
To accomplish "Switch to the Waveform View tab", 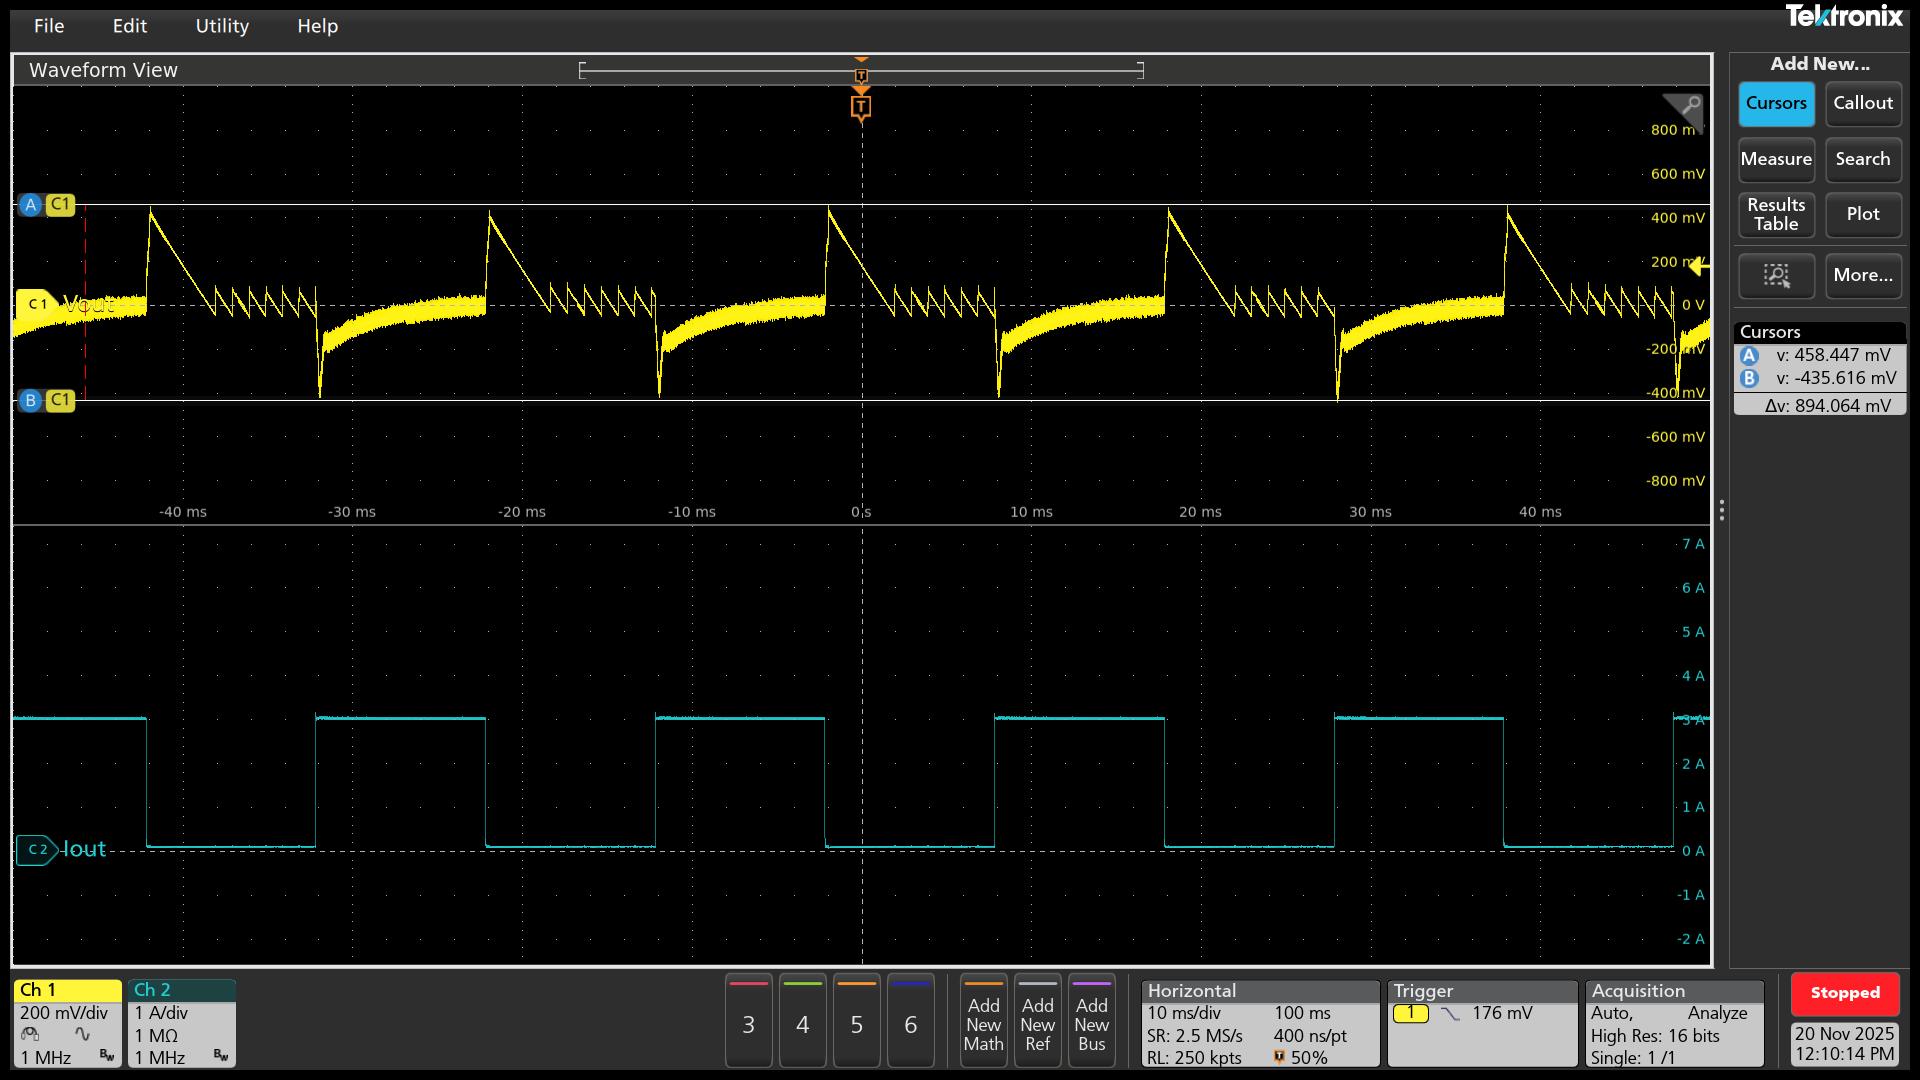I will pos(102,70).
